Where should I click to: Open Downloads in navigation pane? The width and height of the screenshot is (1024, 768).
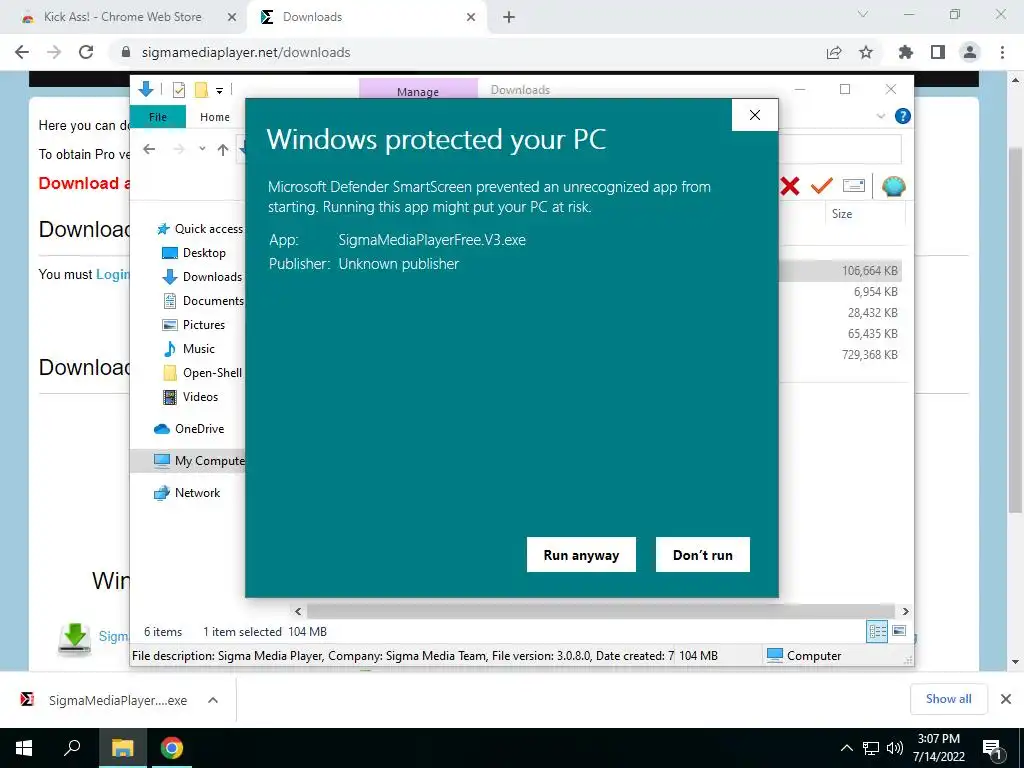pyautogui.click(x=202, y=277)
